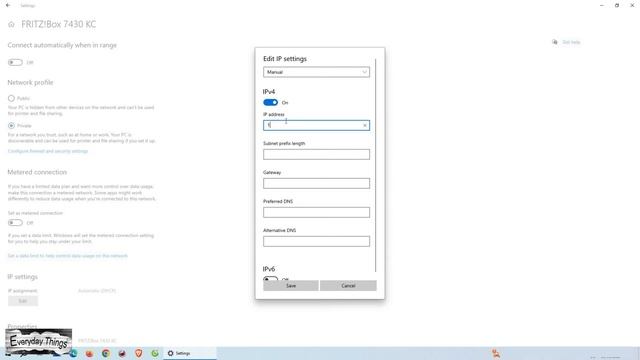Click the Edit button under IP assignment
Screen dimensions: 640x360
(x=23, y=301)
